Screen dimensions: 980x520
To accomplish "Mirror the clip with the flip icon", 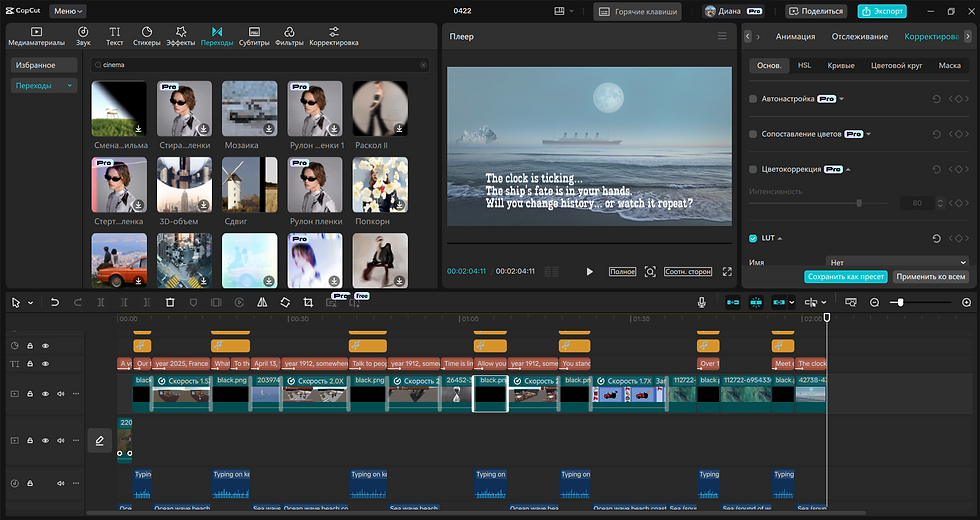I will [x=262, y=302].
